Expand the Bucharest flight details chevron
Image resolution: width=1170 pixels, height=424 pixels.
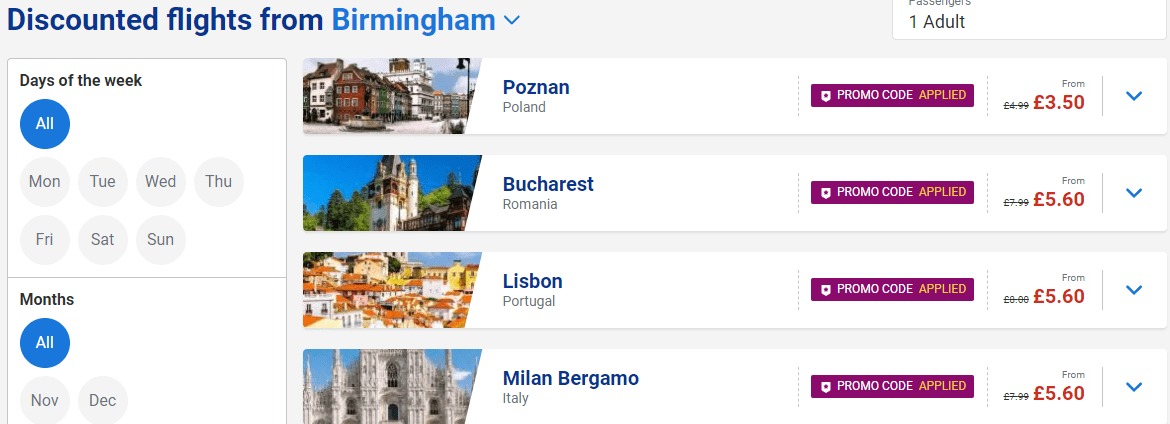1133,193
